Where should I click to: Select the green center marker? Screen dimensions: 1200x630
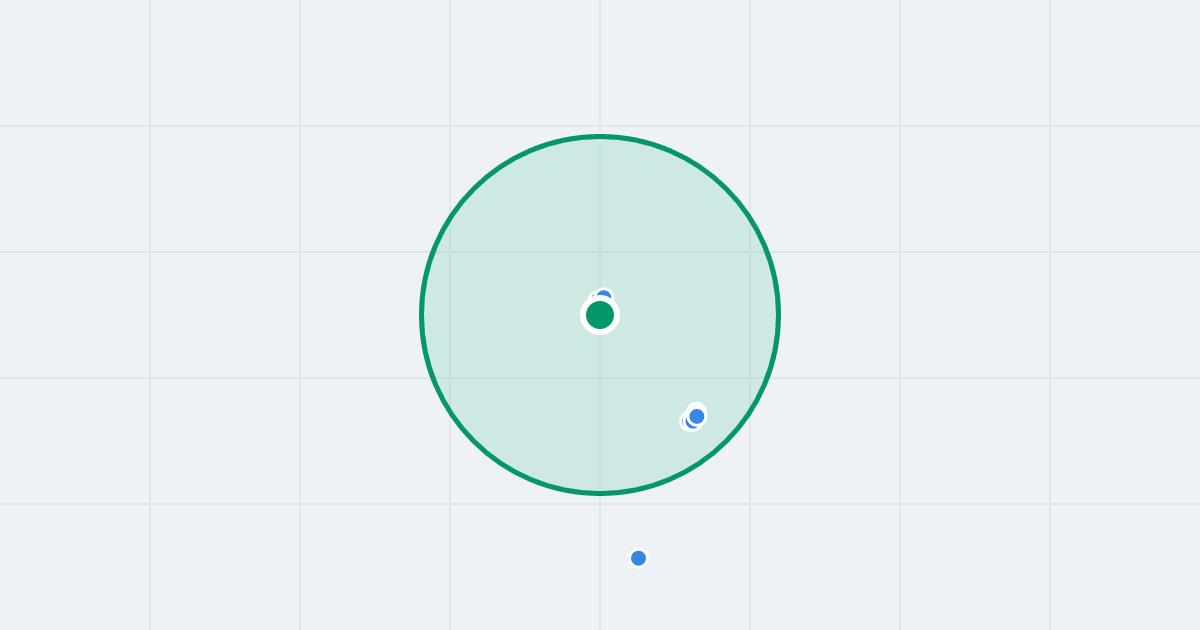click(600, 315)
